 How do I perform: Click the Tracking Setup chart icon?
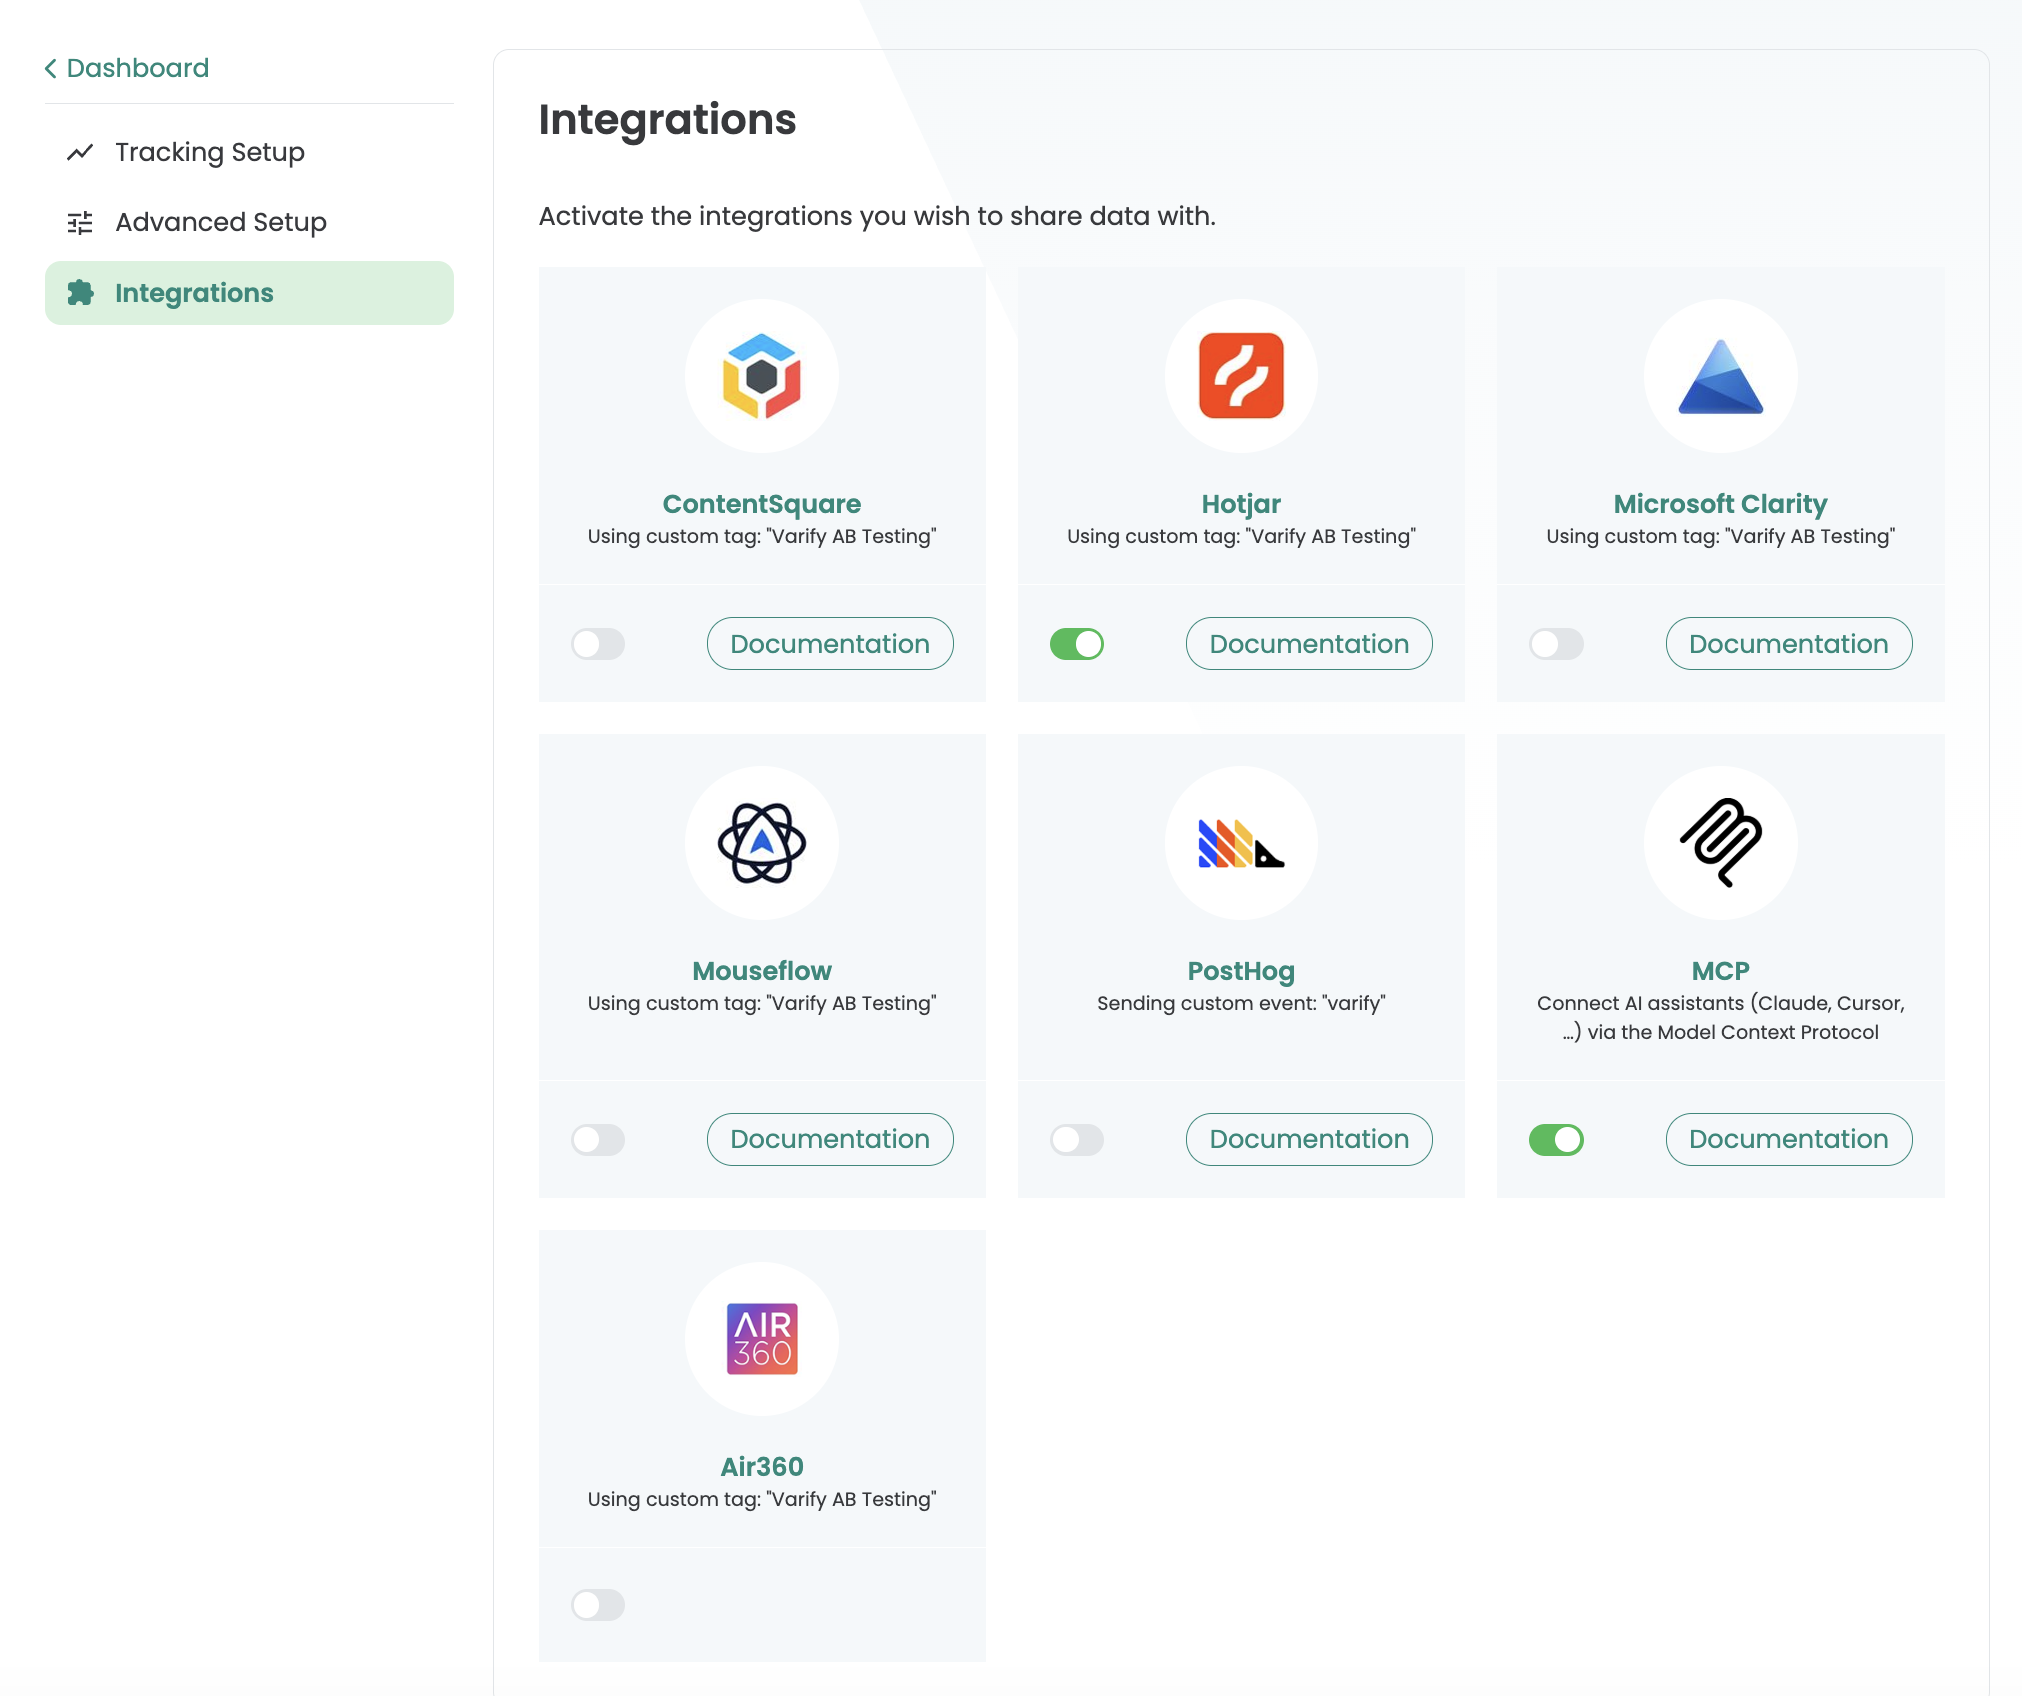[x=80, y=152]
